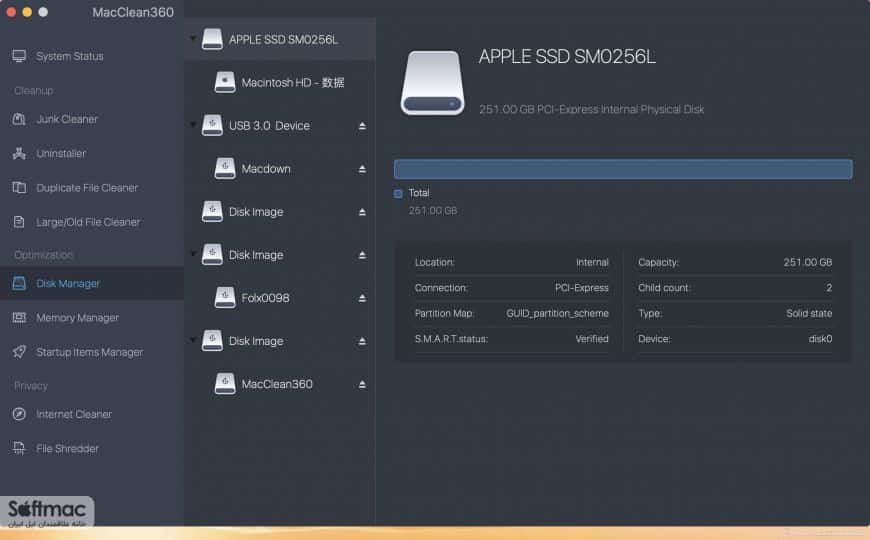Viewport: 870px width, 540px height.
Task: Select the Macdown volume entry
Action: tap(280, 169)
